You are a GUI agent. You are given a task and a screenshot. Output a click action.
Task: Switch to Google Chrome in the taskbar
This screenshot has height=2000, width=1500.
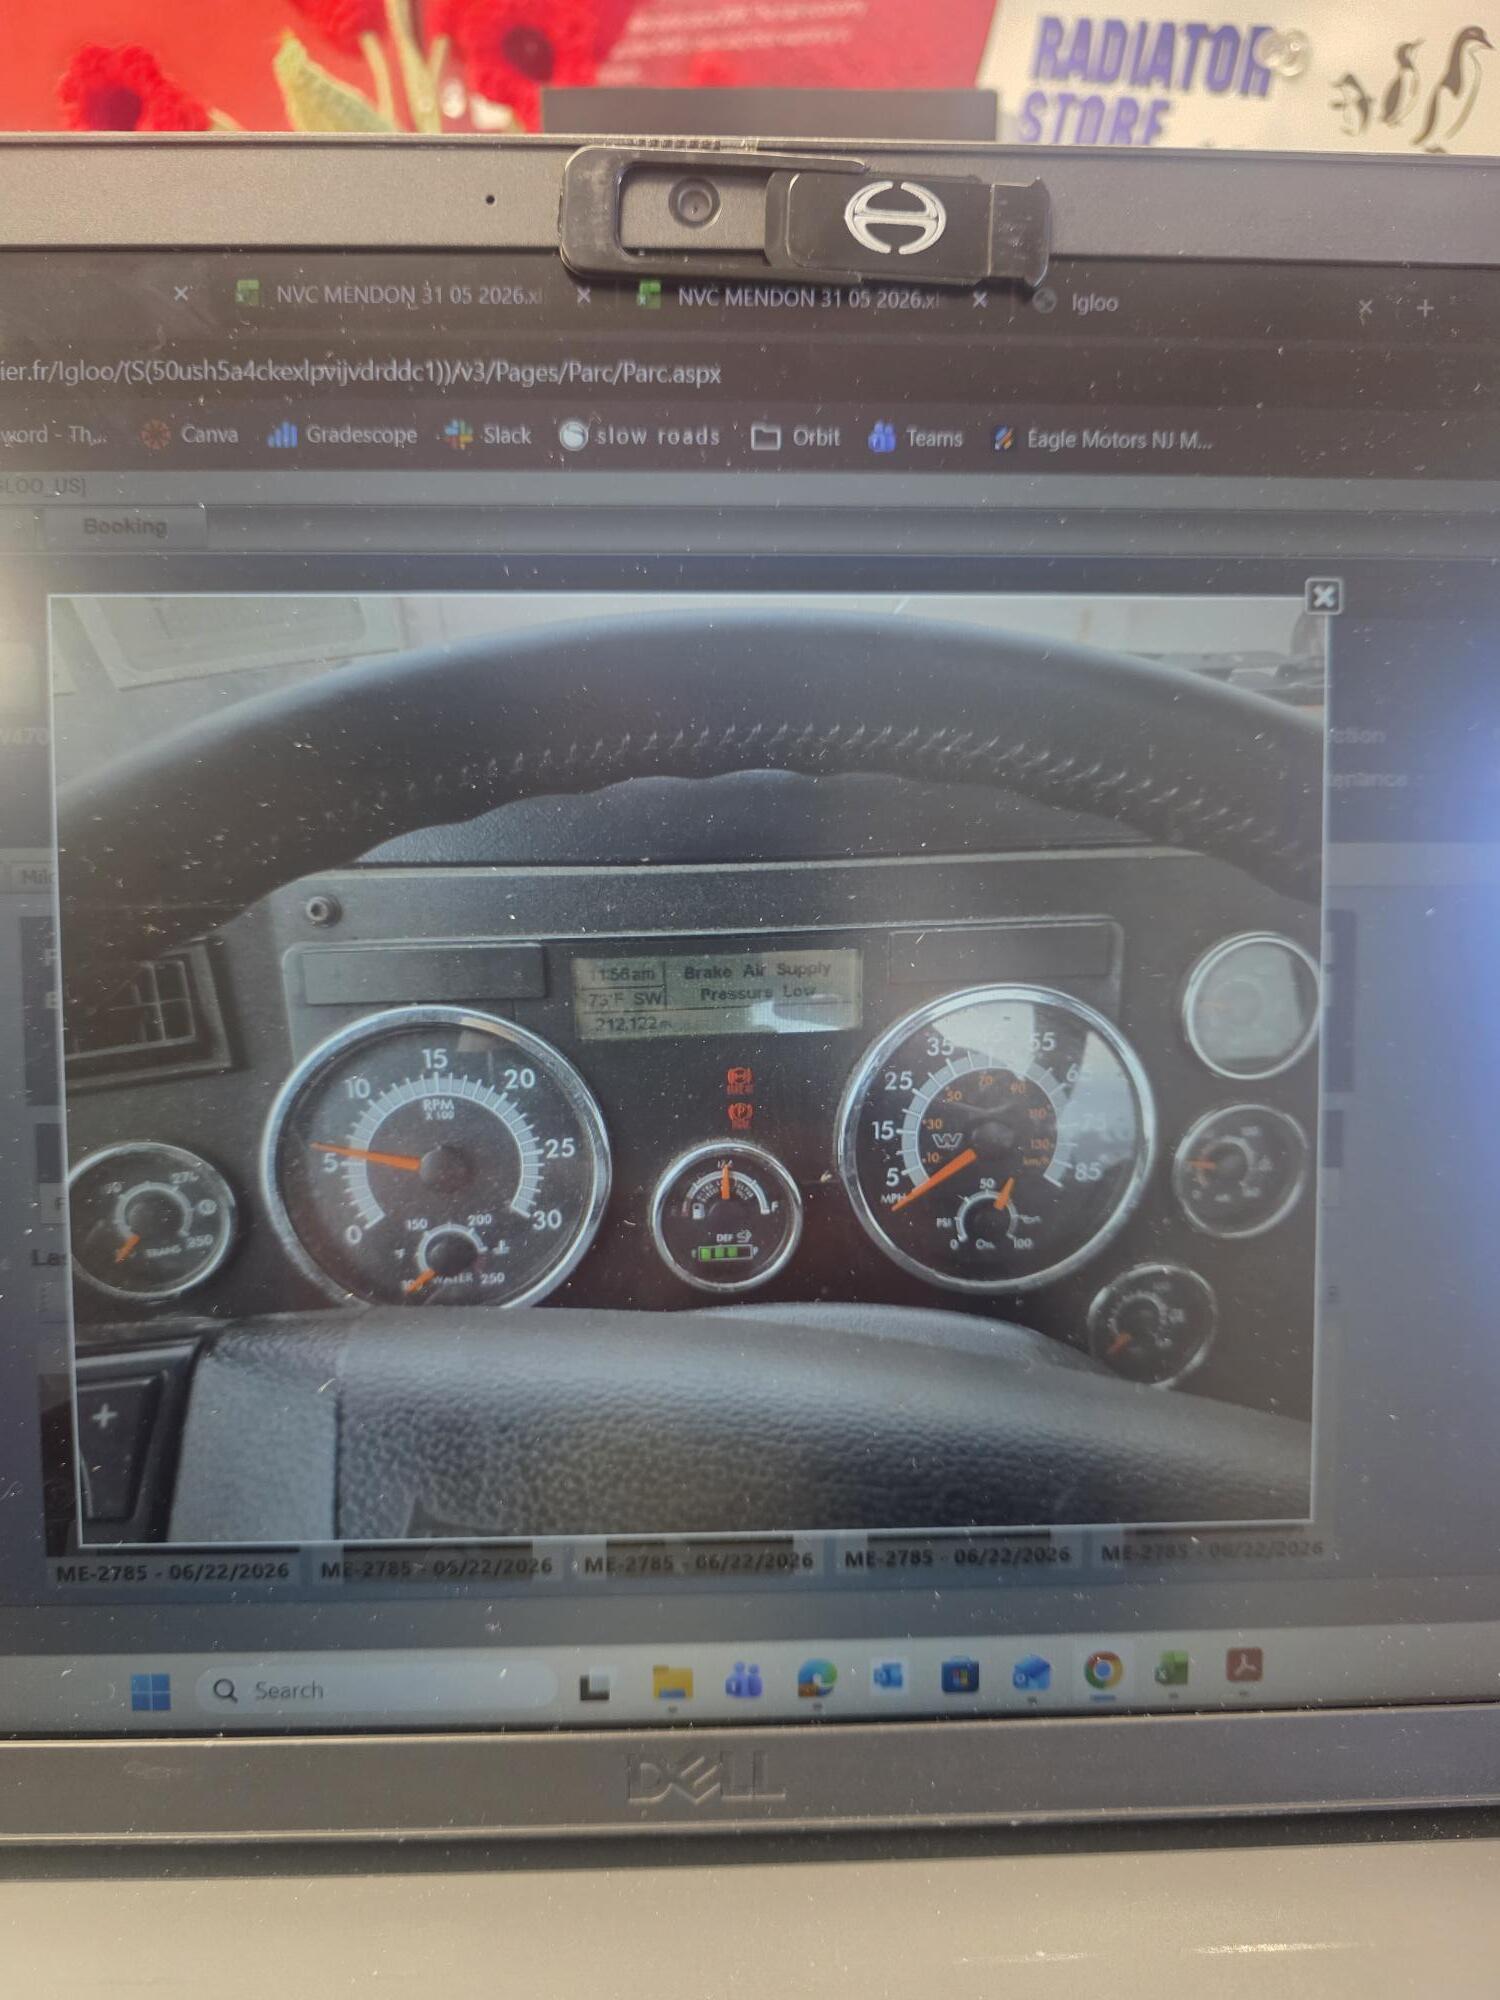1103,1671
